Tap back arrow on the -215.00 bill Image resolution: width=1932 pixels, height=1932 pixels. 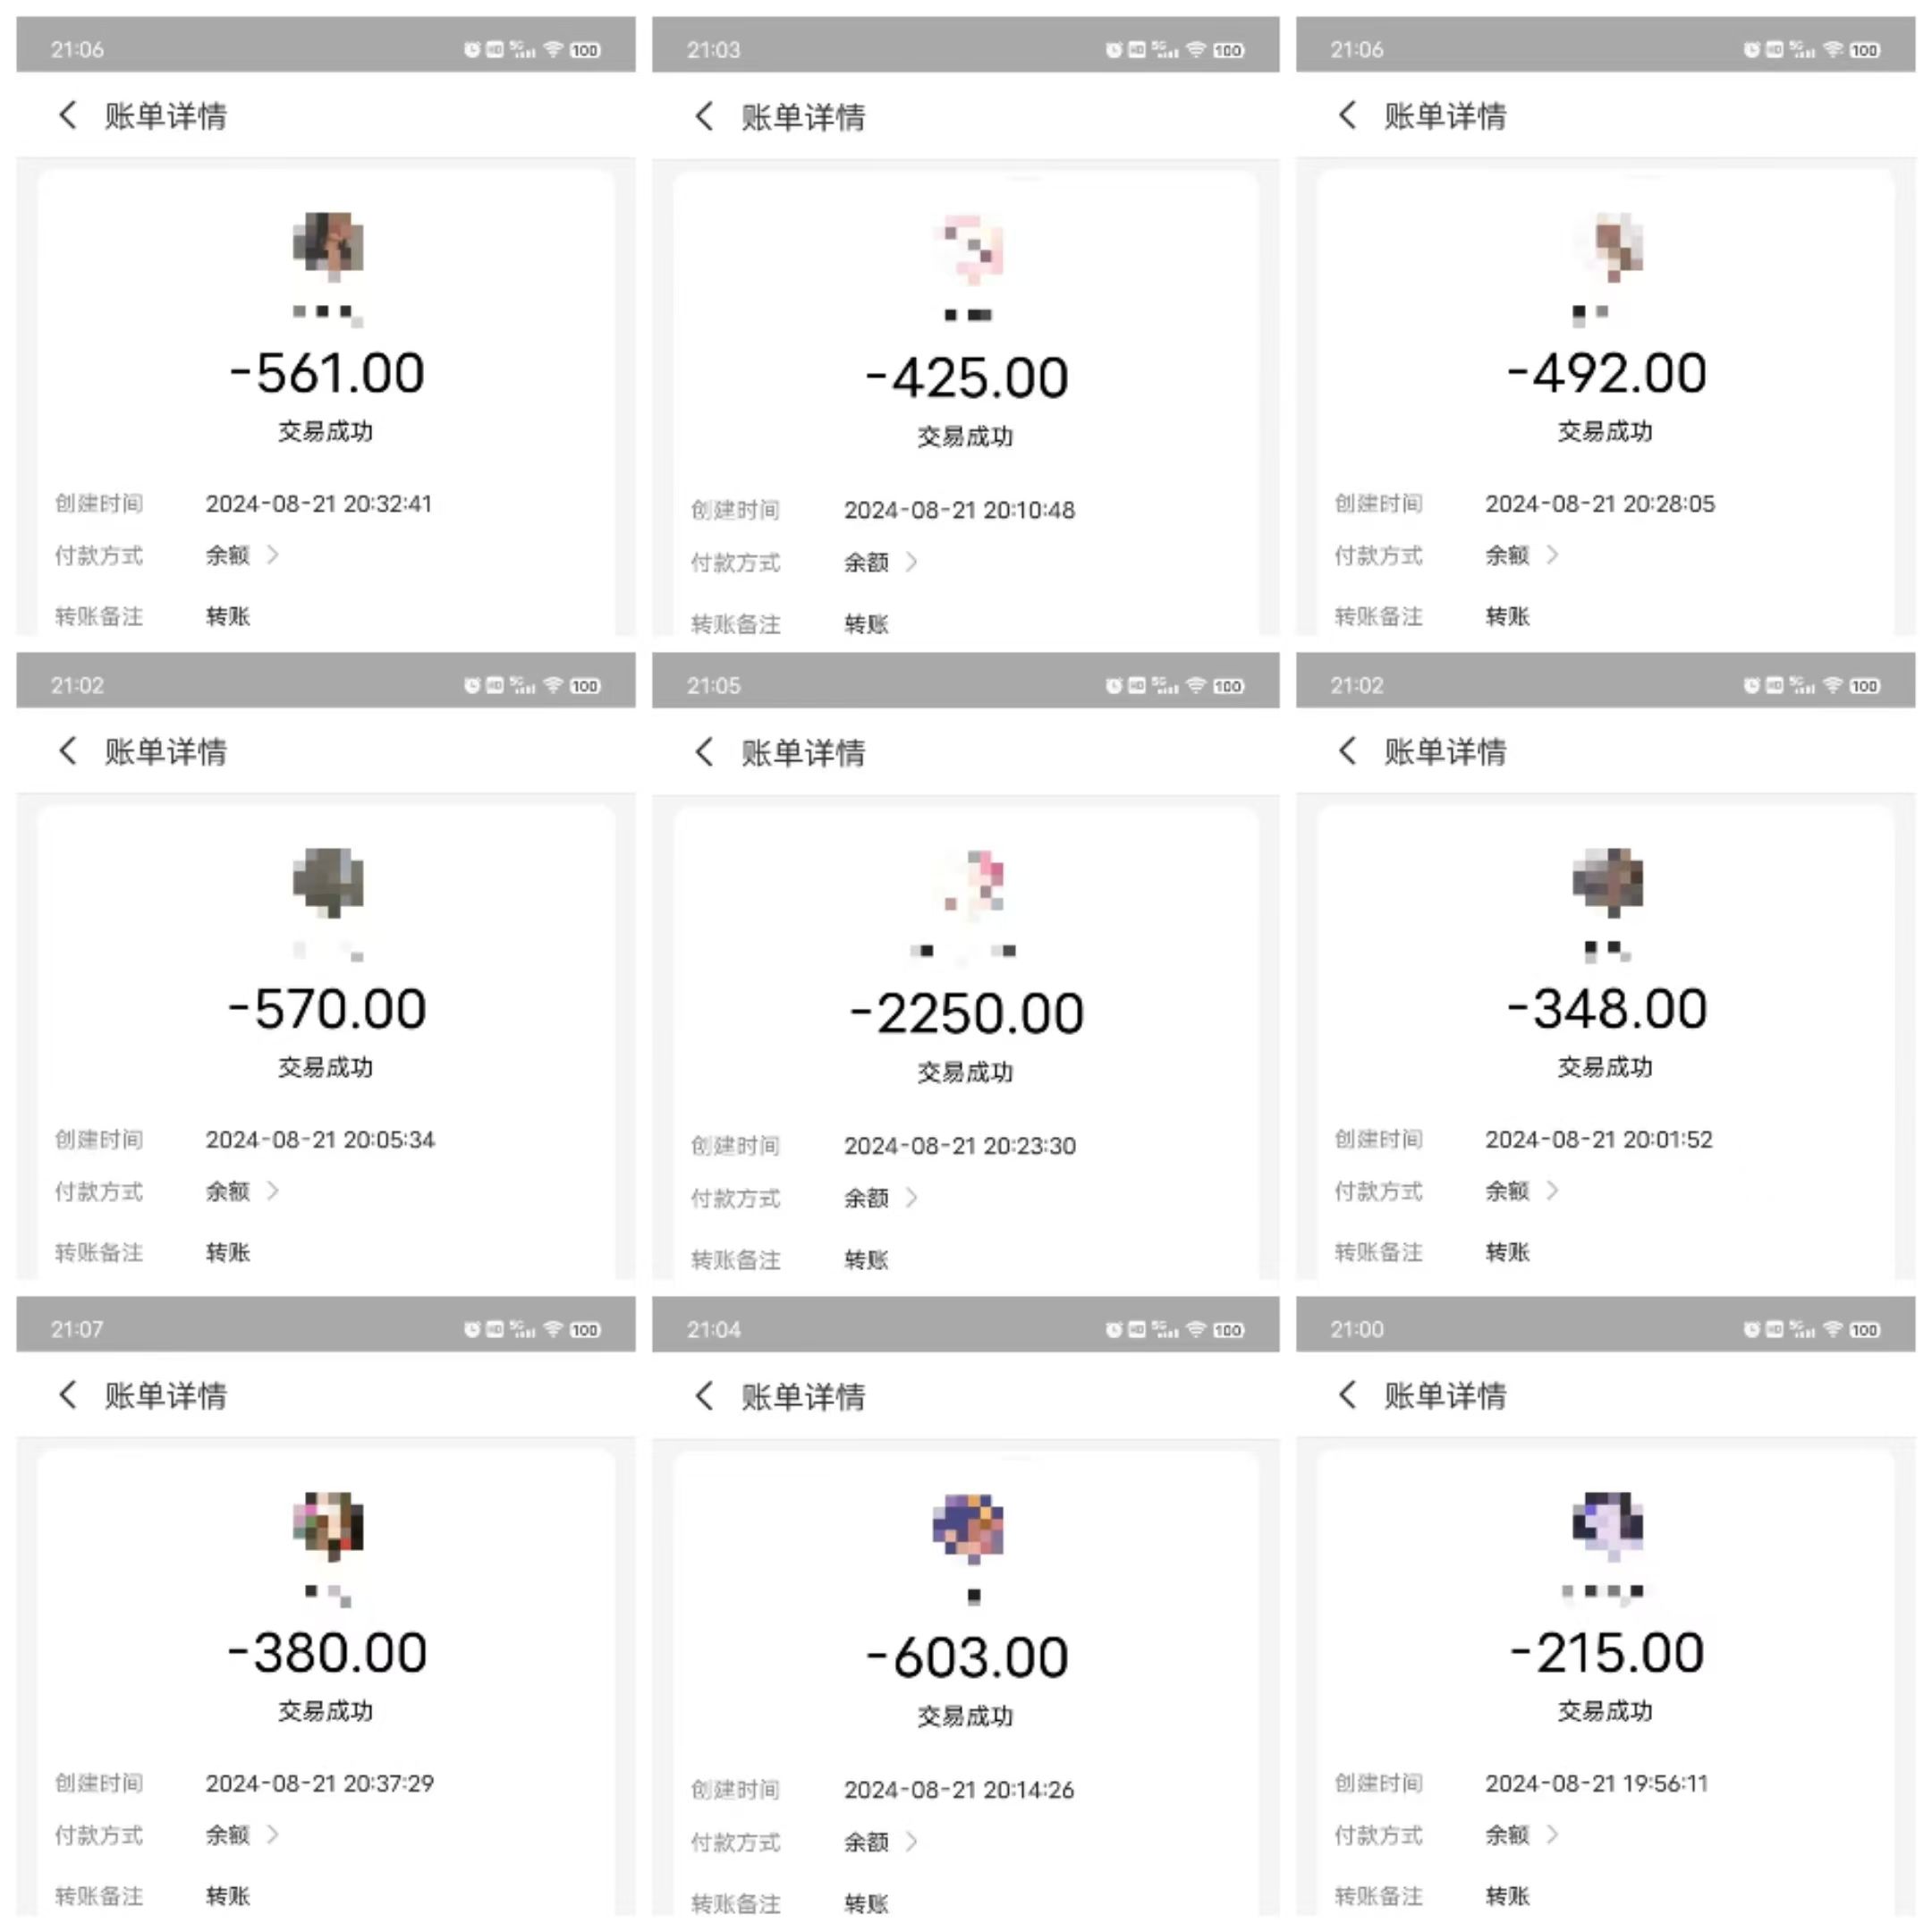(1347, 1394)
